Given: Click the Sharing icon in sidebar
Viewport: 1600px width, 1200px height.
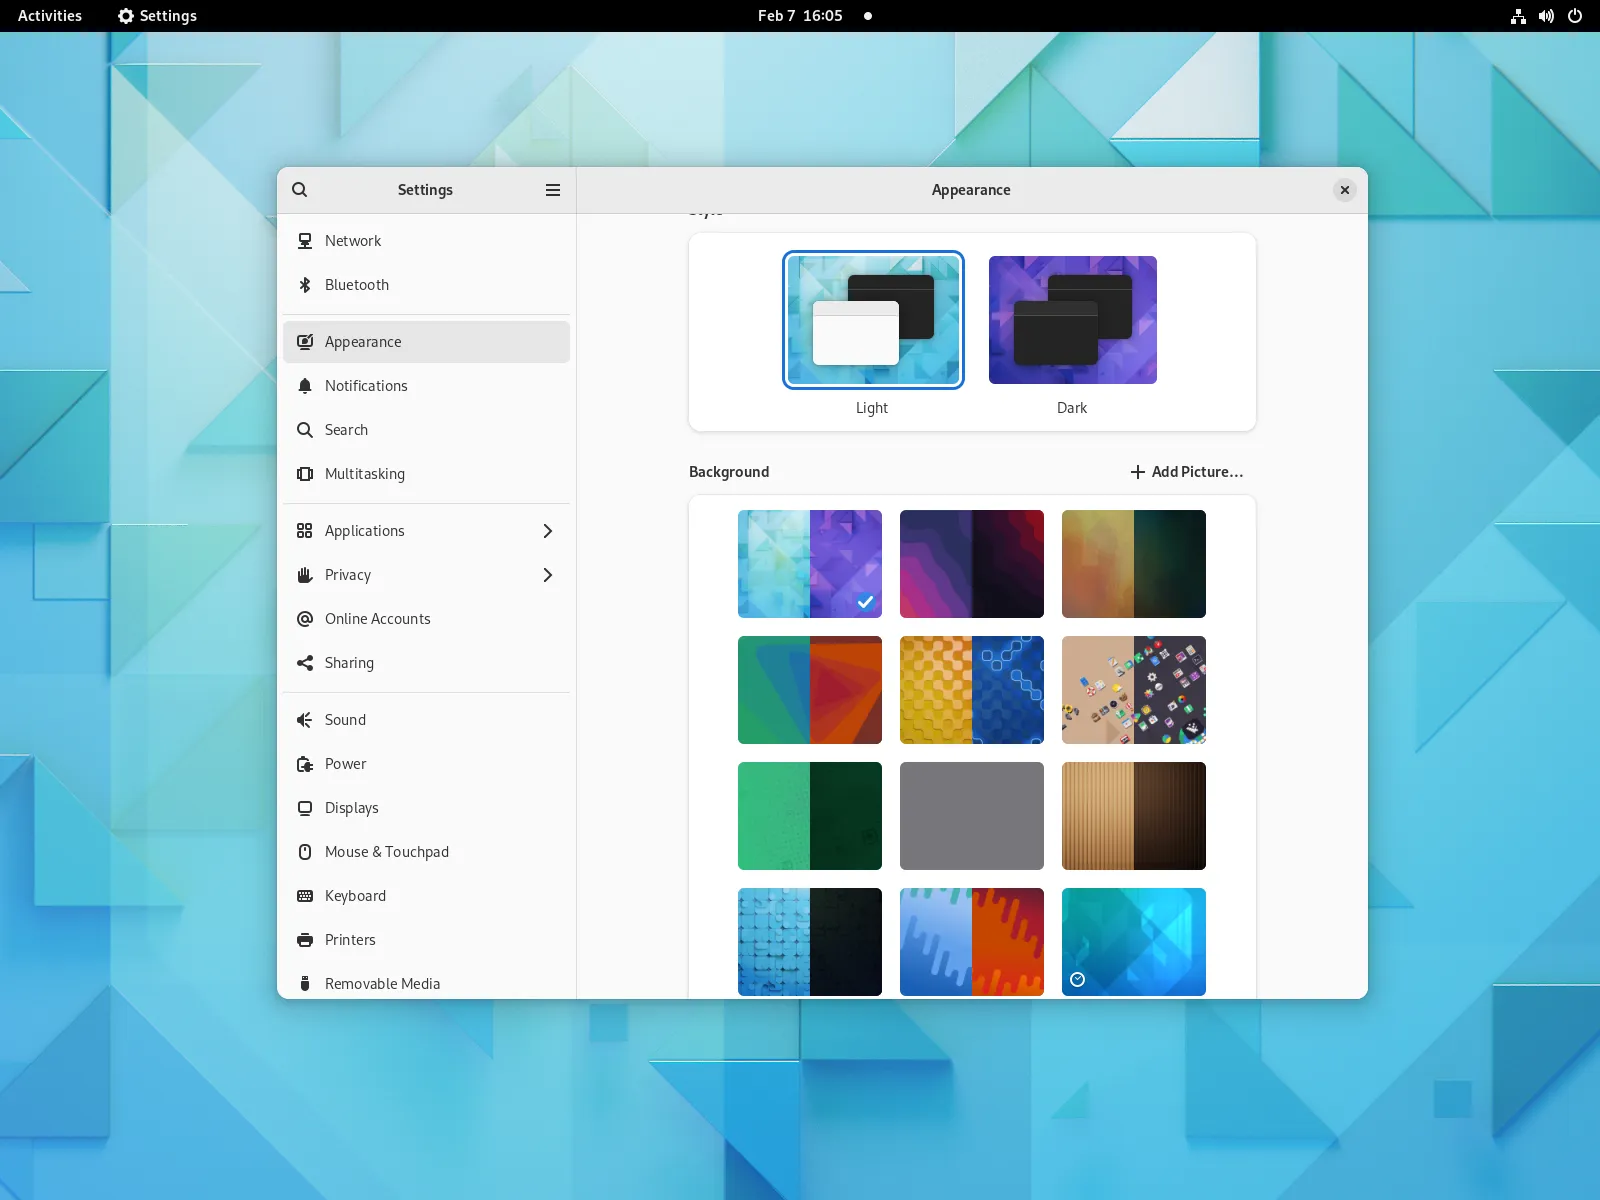Looking at the screenshot, I should coord(305,663).
